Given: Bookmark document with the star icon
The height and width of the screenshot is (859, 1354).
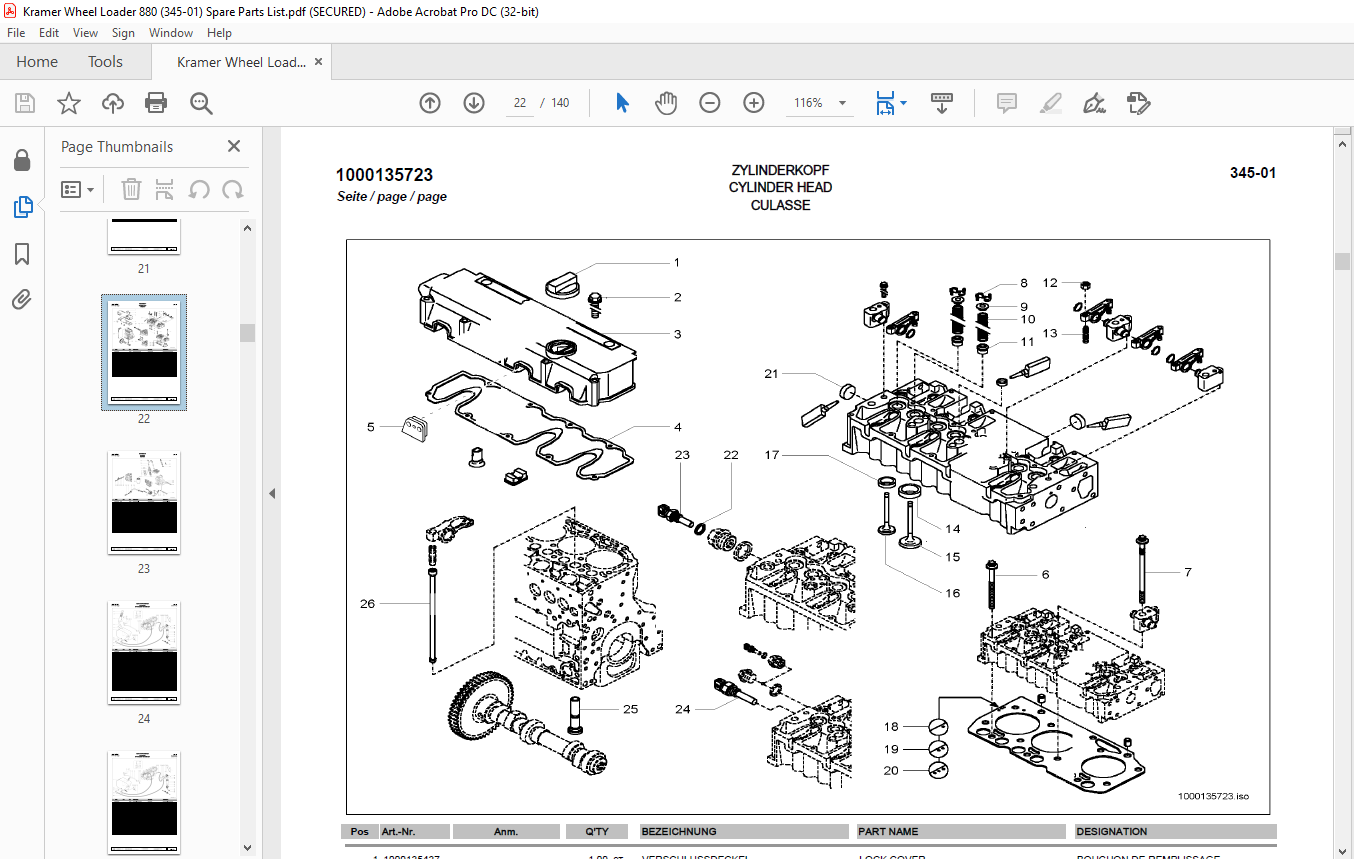Looking at the screenshot, I should point(68,103).
